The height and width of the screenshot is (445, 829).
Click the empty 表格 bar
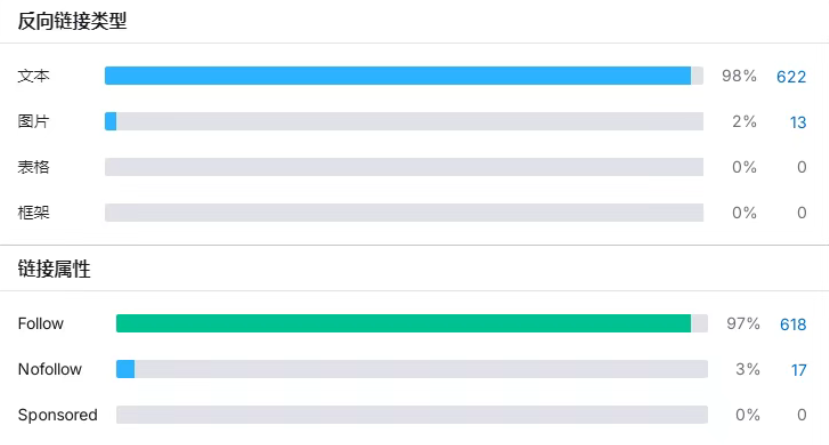[404, 167]
